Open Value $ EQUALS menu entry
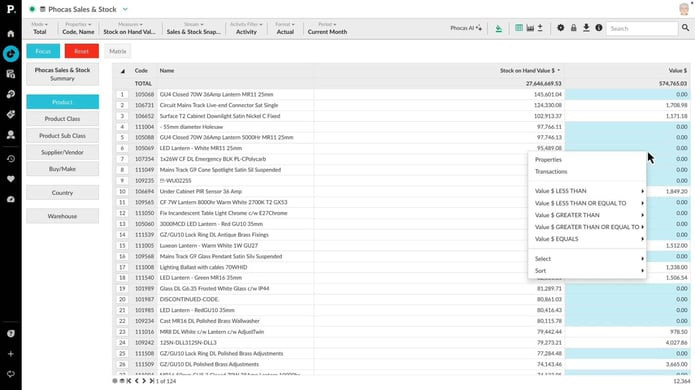Viewport: 695px width, 390px height. click(587, 239)
